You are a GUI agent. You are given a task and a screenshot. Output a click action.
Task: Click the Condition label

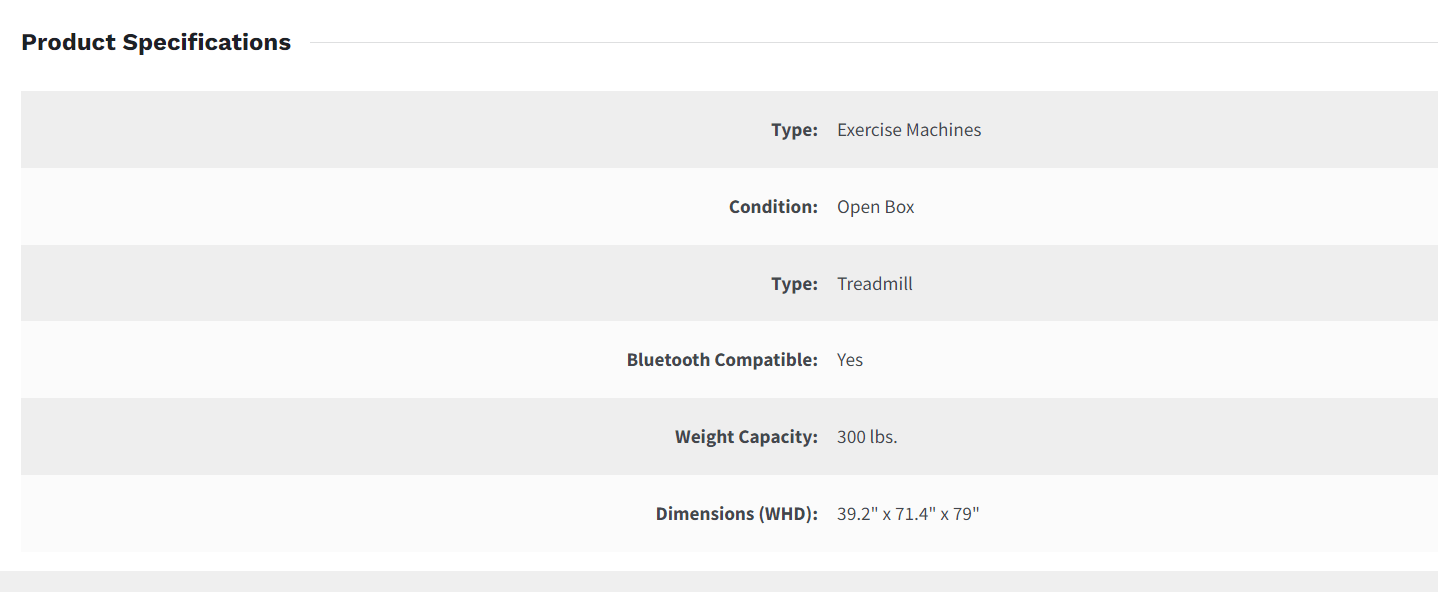tap(773, 207)
